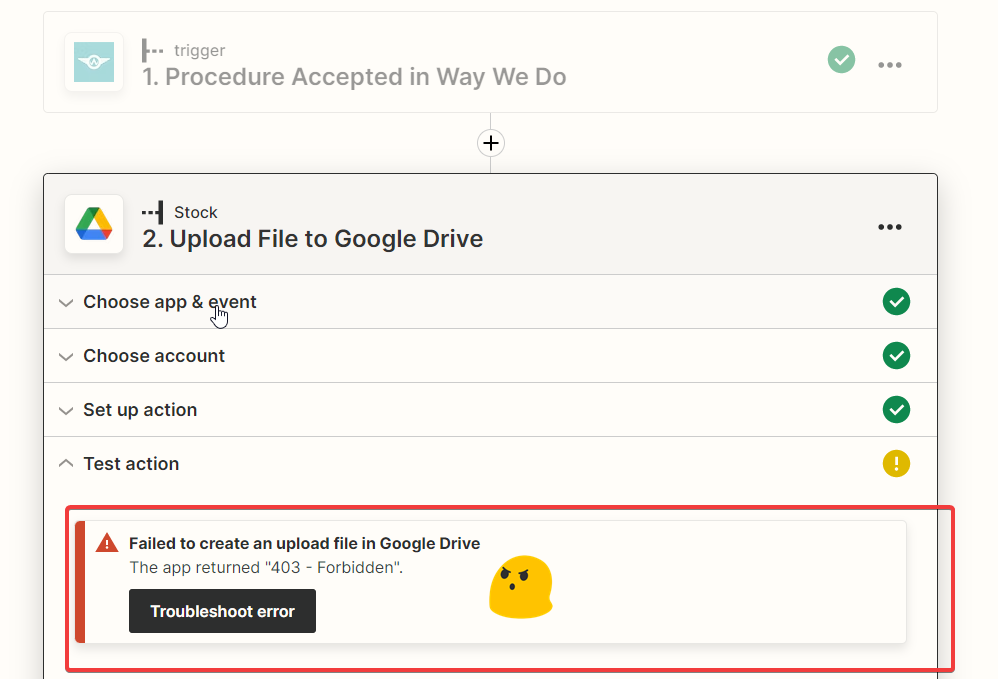
Task: Click the Failed to create upload file message
Action: [x=304, y=543]
